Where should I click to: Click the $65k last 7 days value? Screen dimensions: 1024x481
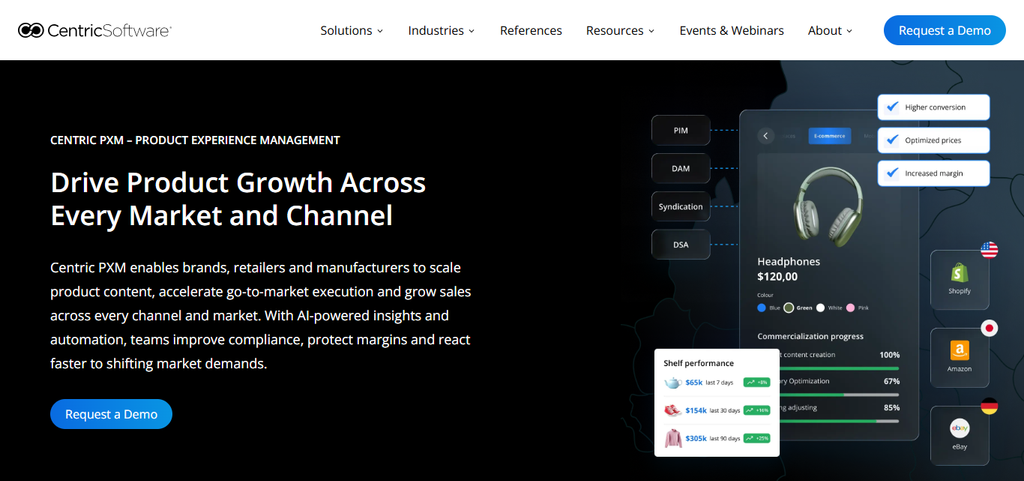(x=694, y=382)
